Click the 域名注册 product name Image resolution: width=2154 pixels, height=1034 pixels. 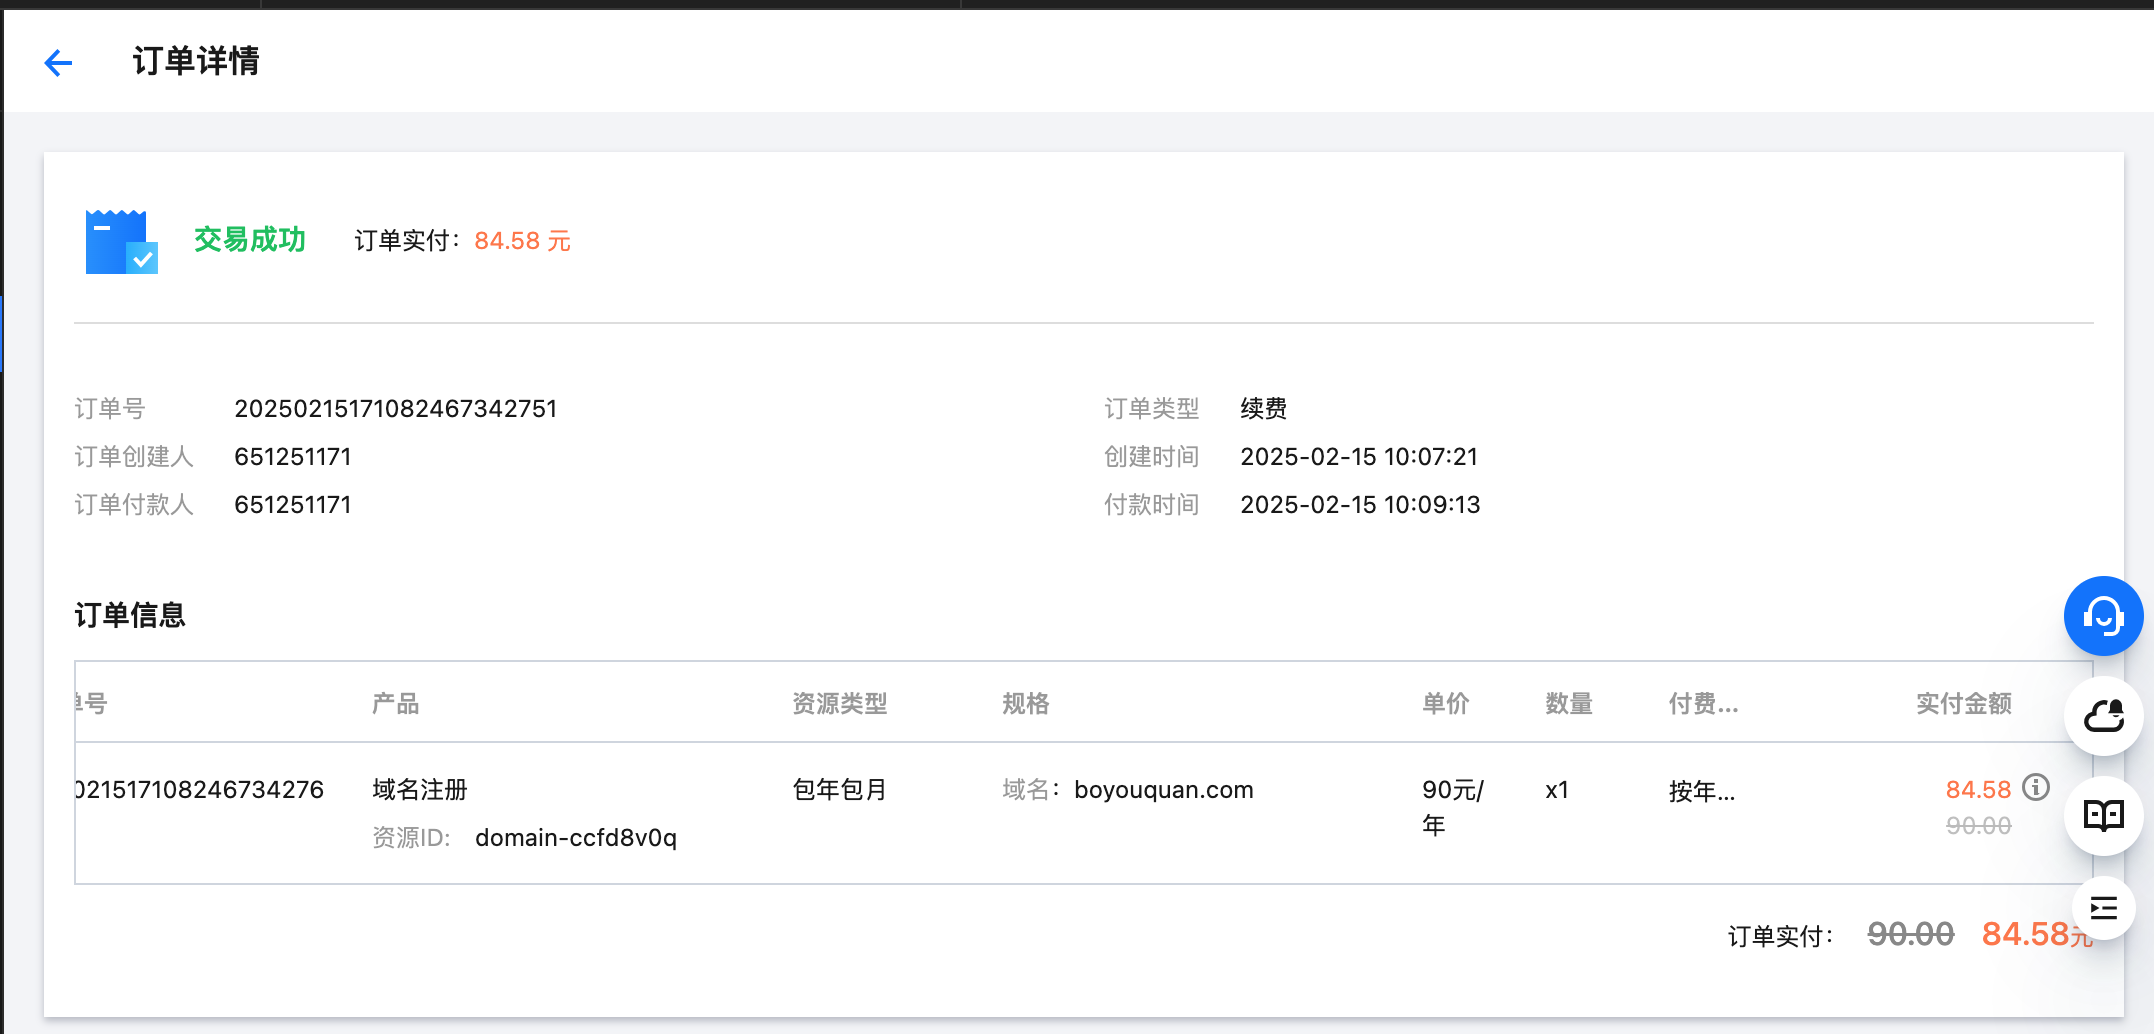click(419, 790)
